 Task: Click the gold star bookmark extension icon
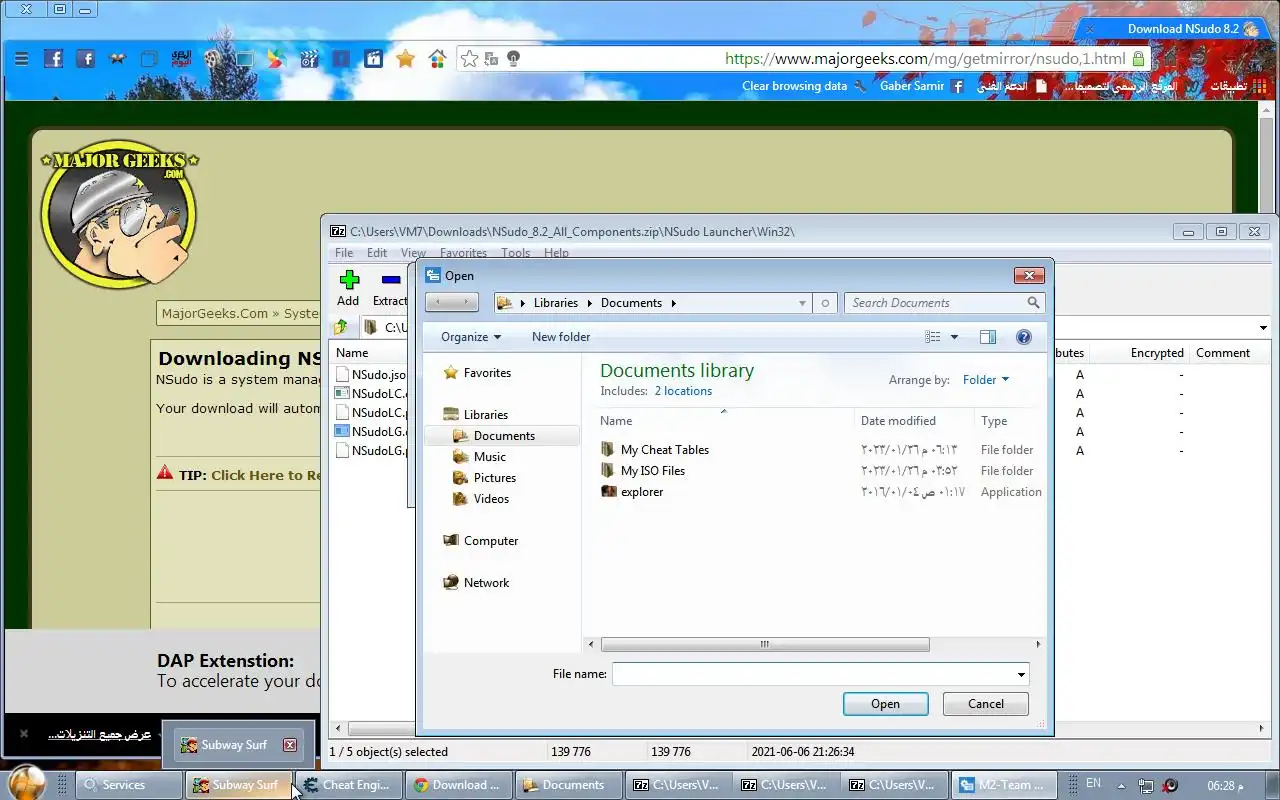(405, 59)
